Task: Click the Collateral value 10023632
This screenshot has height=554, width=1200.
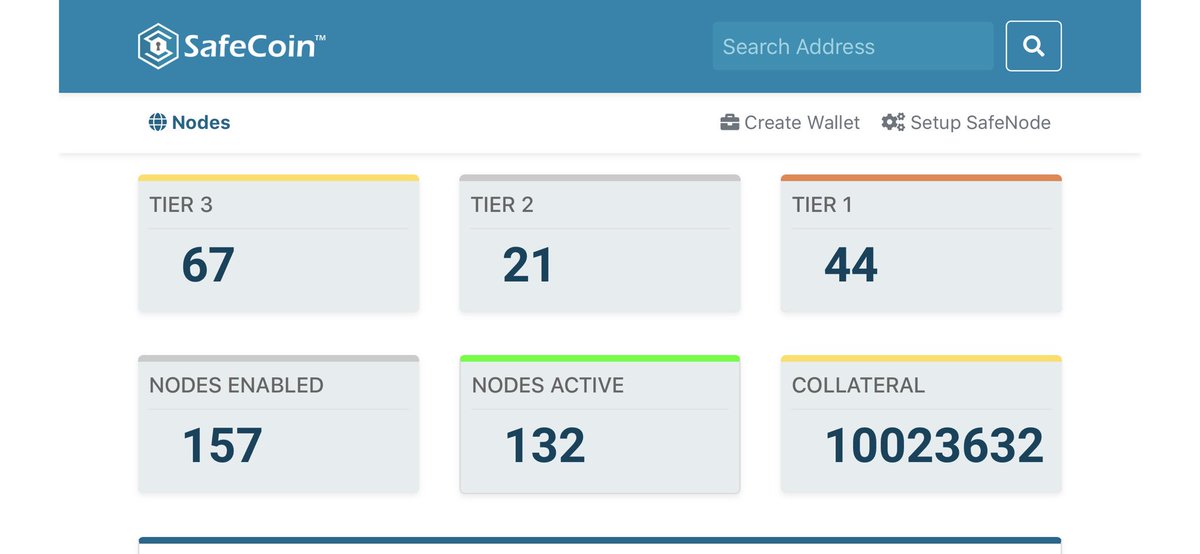Action: point(934,446)
